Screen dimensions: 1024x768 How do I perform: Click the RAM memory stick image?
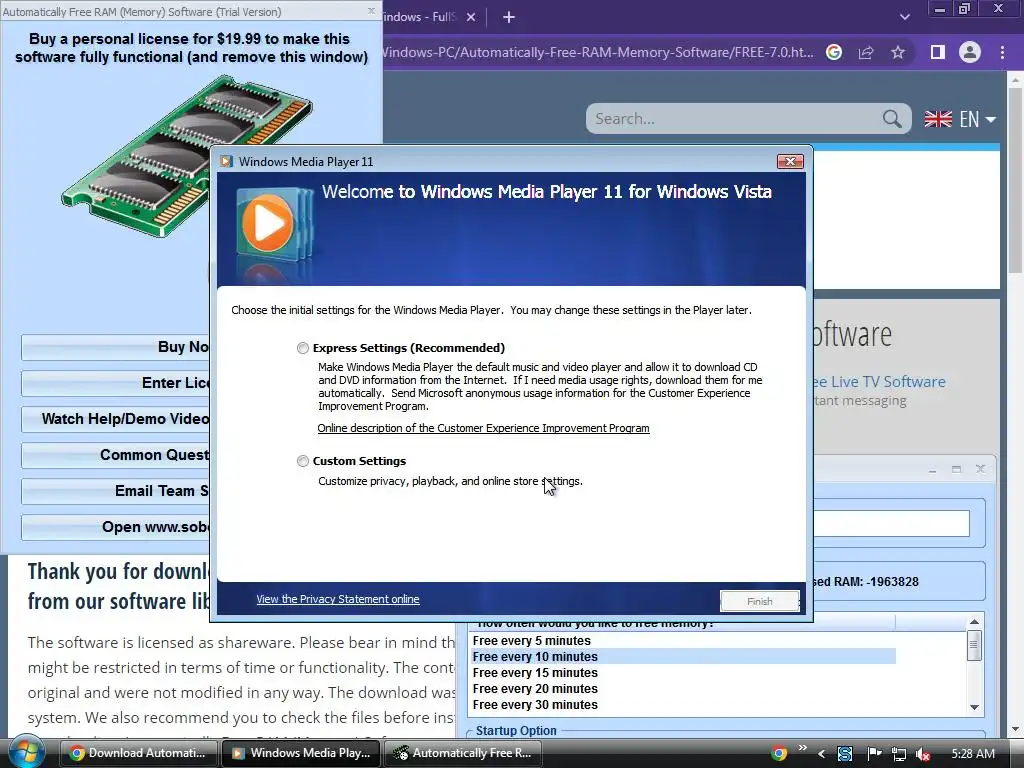click(187, 155)
